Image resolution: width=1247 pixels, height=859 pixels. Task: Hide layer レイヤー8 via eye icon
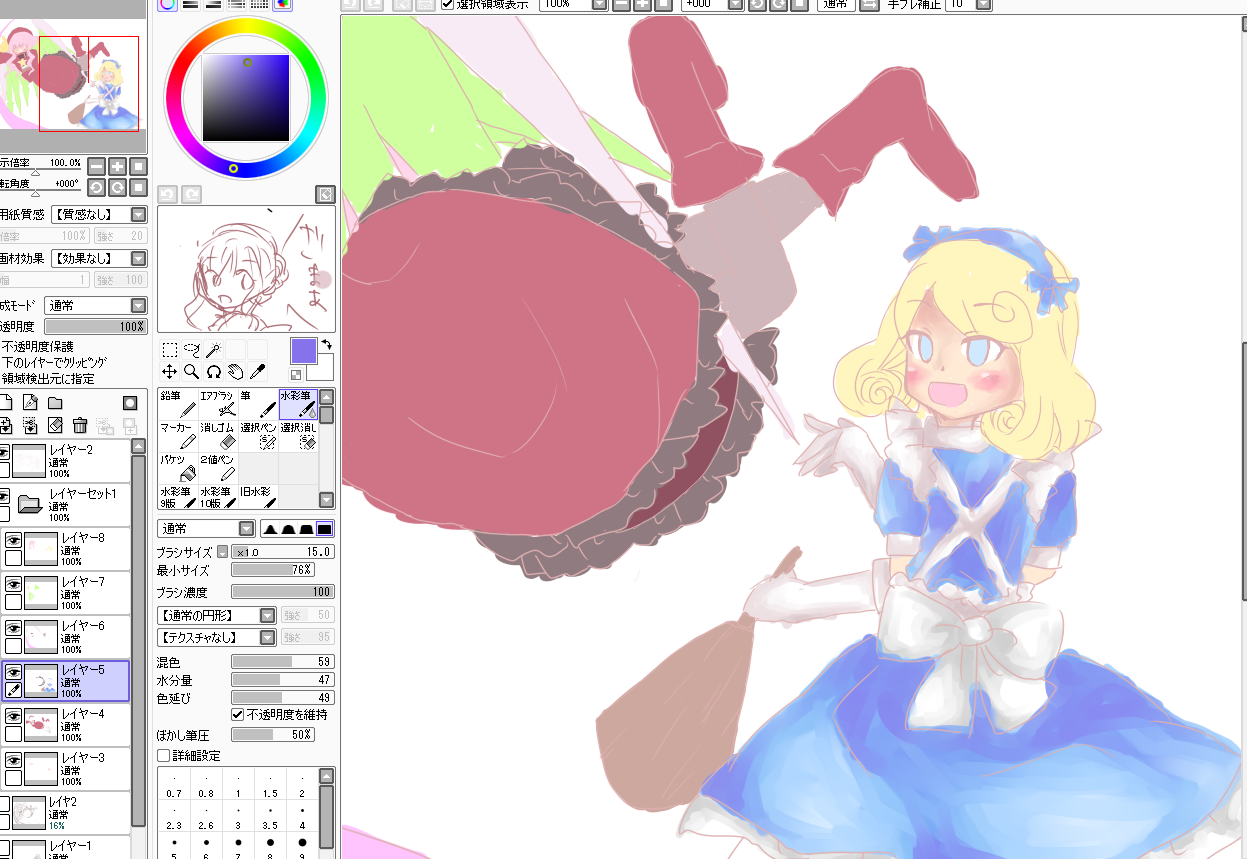tap(13, 540)
